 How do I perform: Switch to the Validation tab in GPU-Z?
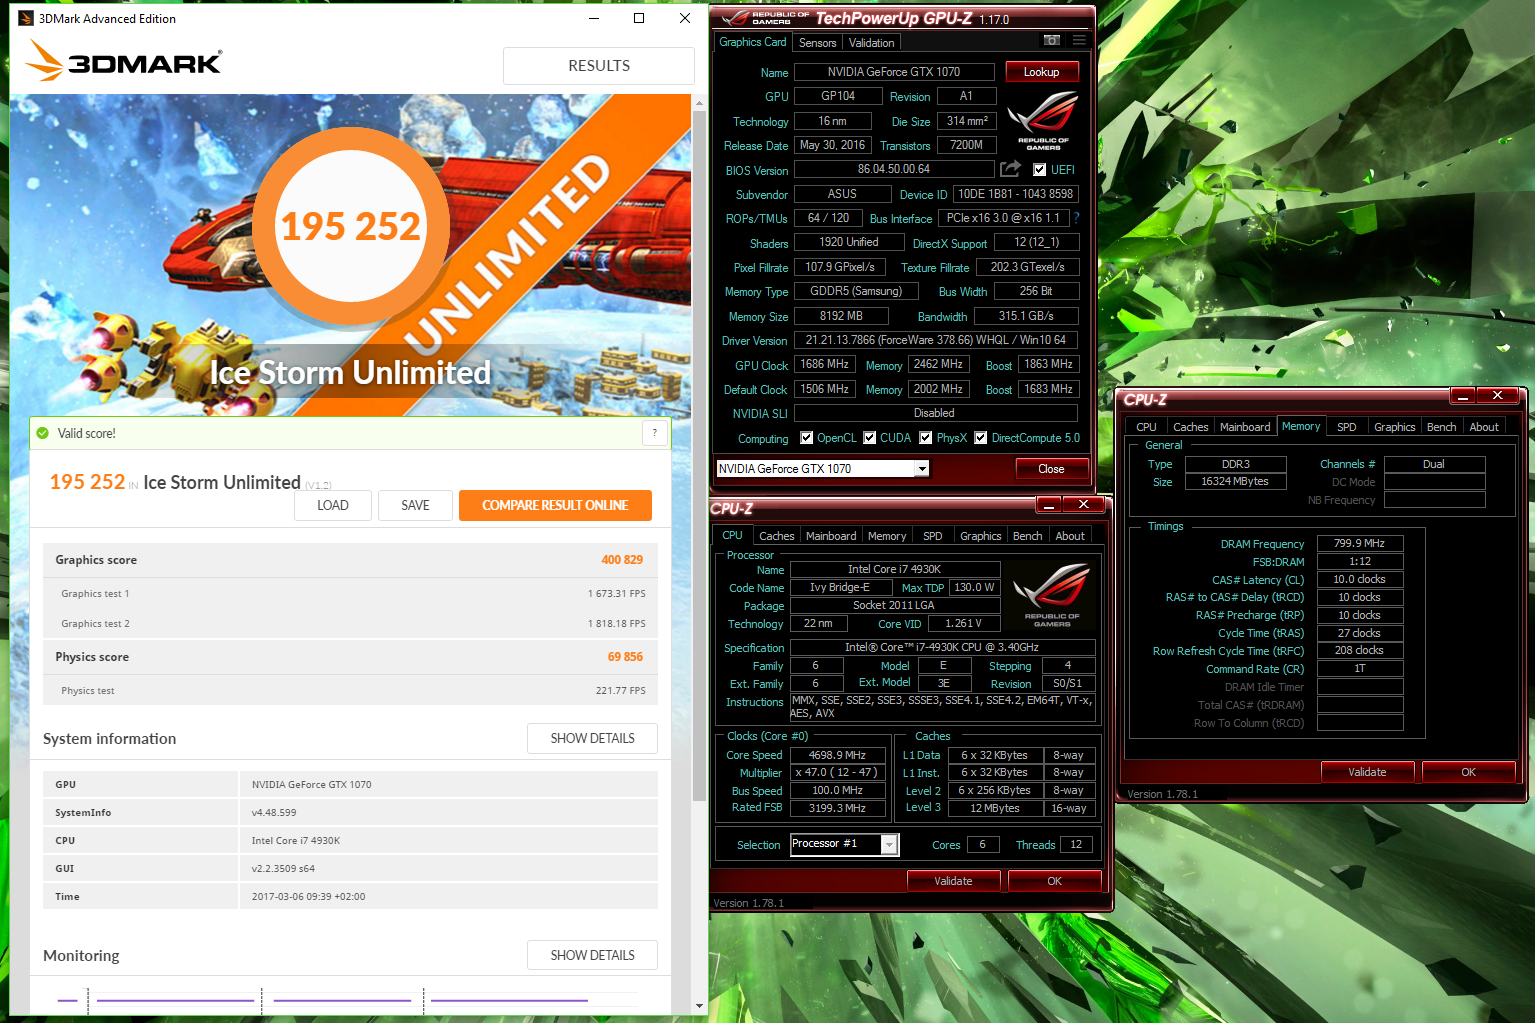coord(871,43)
